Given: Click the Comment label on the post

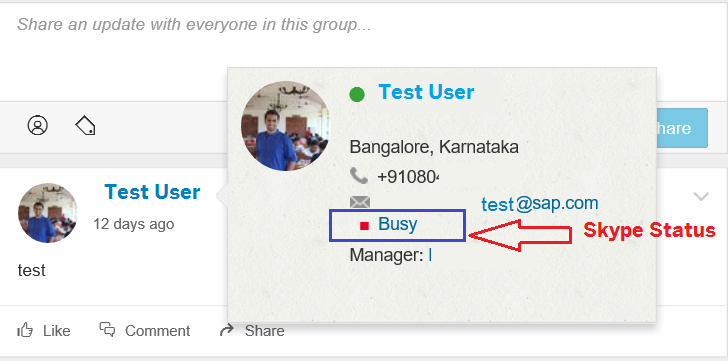Looking at the screenshot, I should pyautogui.click(x=157, y=331).
